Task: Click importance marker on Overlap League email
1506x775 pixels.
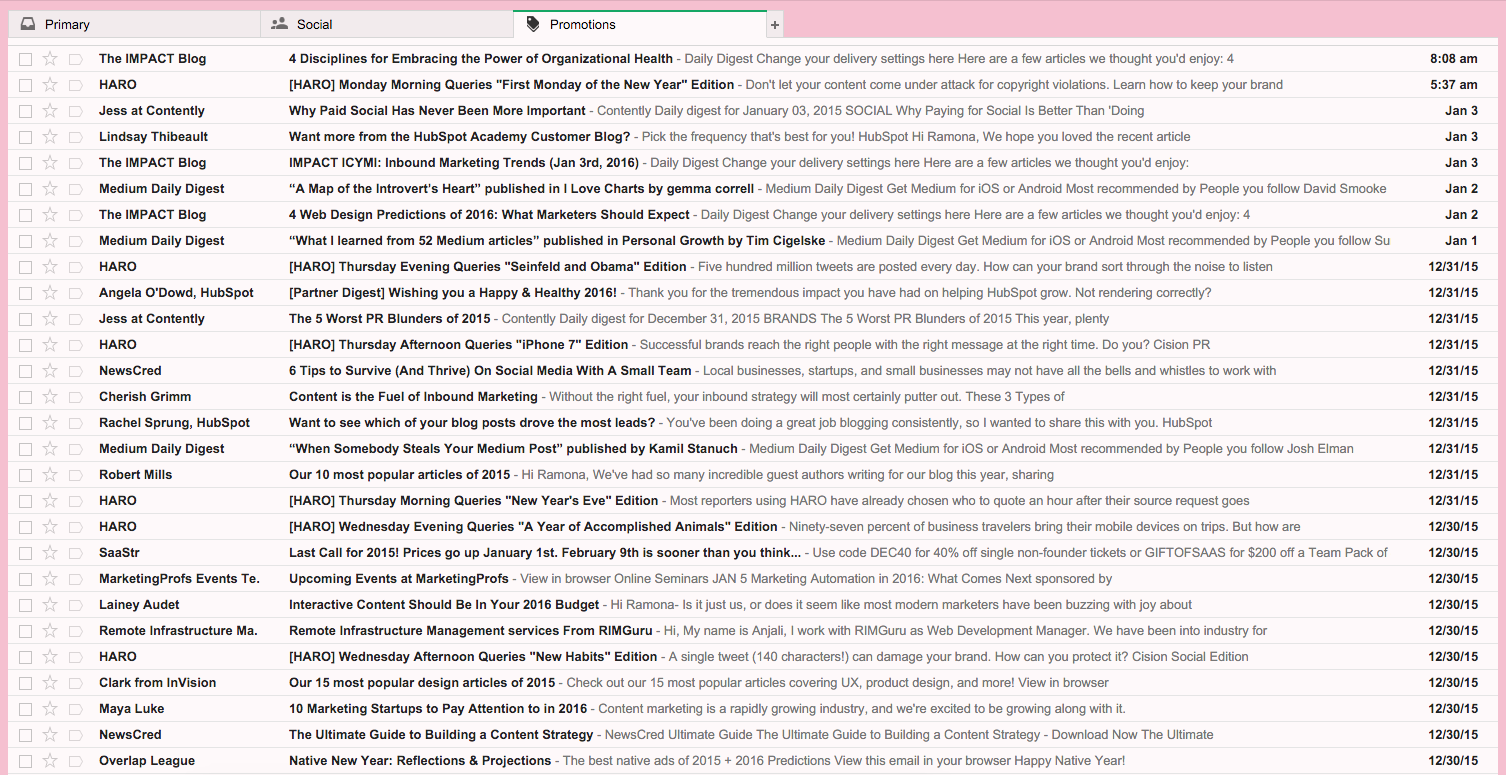Action: (75, 761)
